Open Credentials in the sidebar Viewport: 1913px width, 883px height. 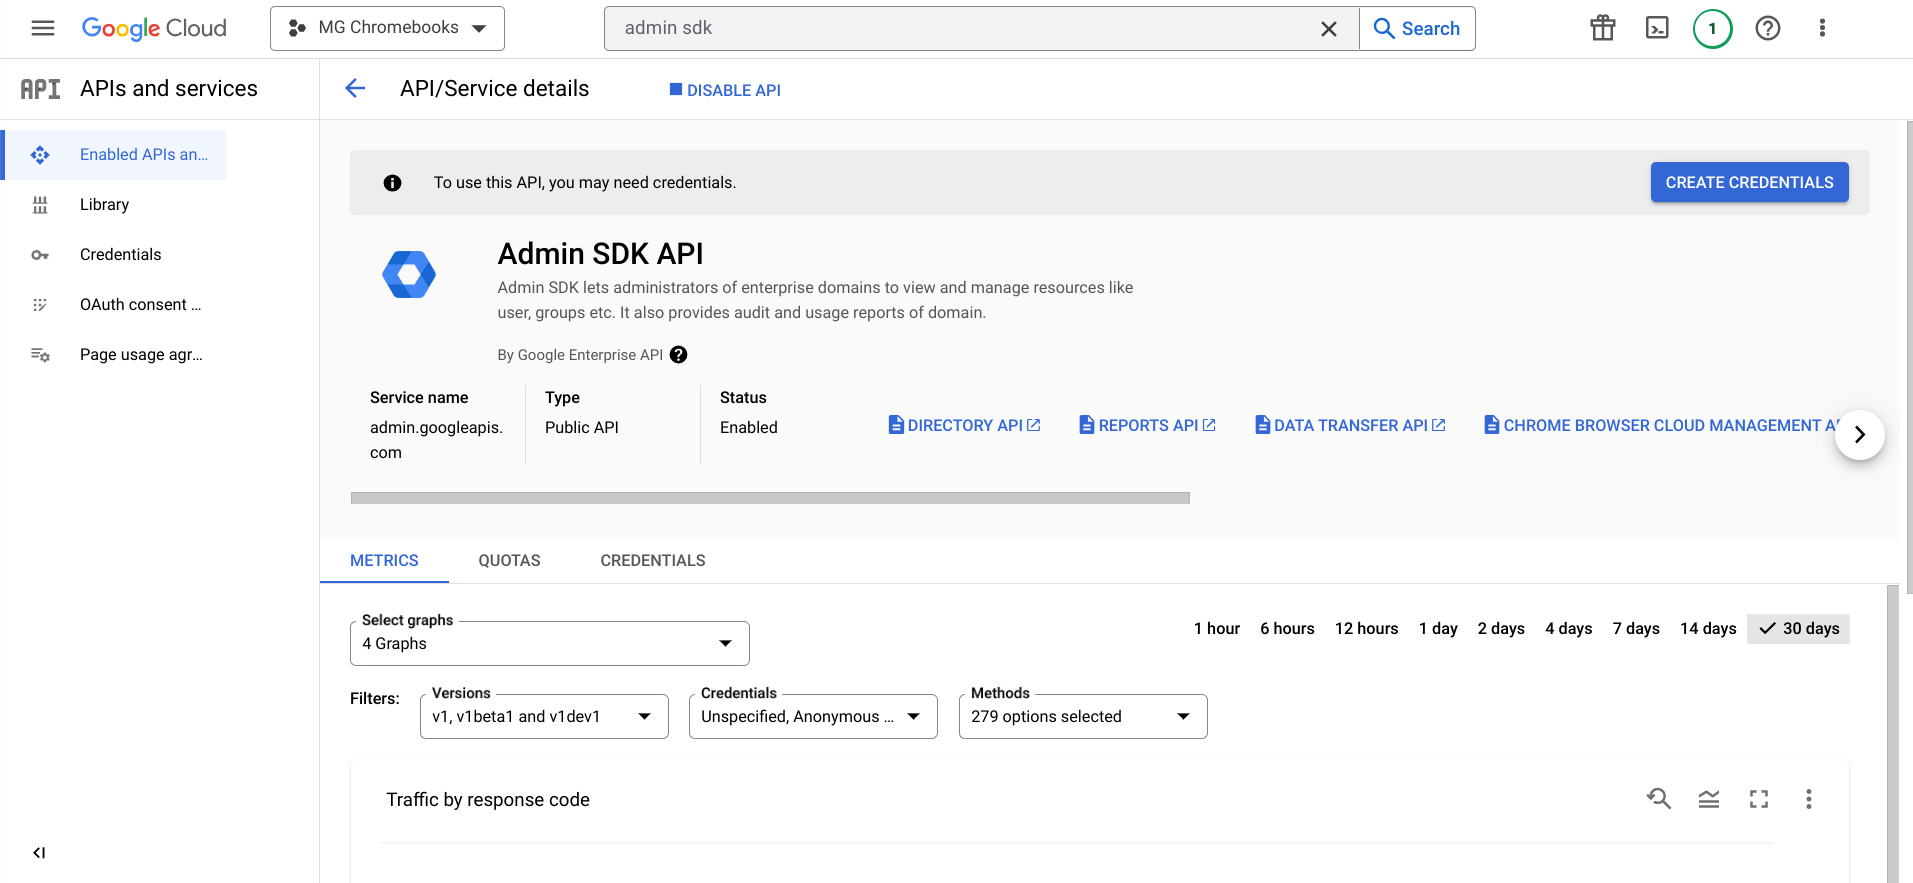(120, 255)
